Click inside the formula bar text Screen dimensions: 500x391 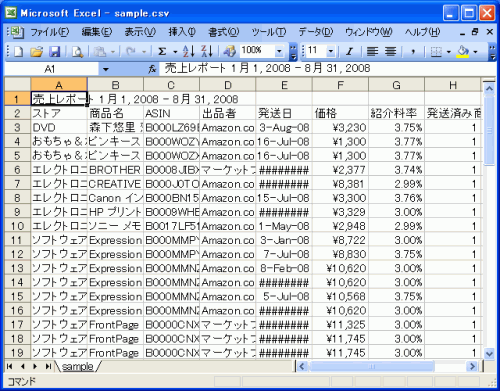point(267,69)
